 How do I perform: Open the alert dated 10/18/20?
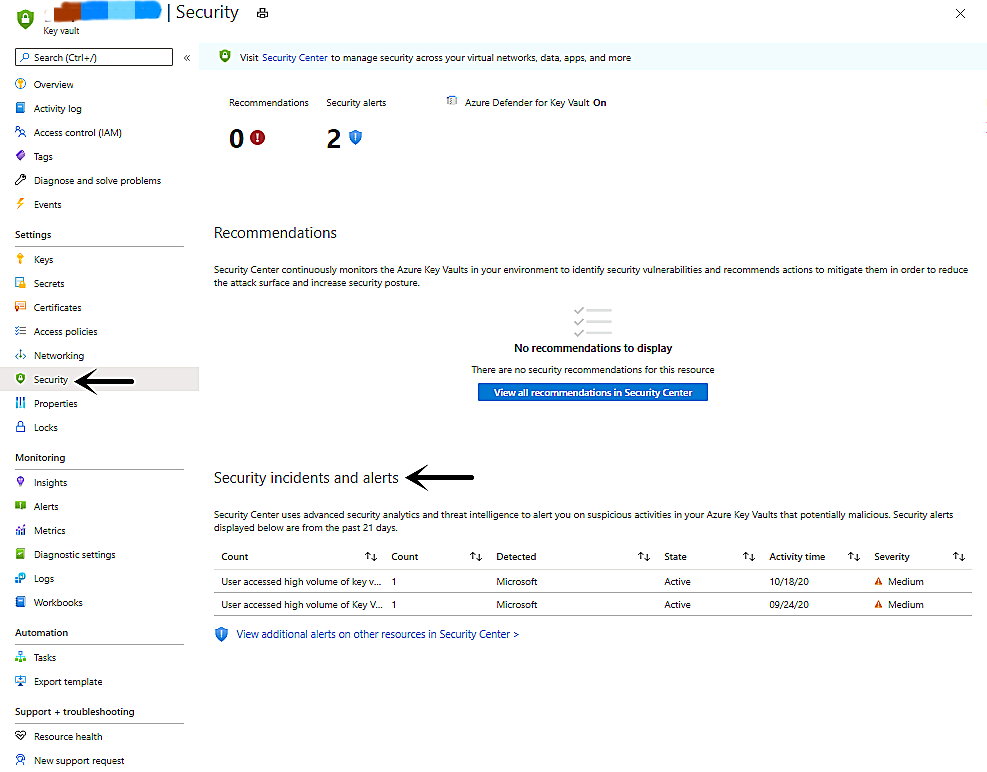pos(592,581)
